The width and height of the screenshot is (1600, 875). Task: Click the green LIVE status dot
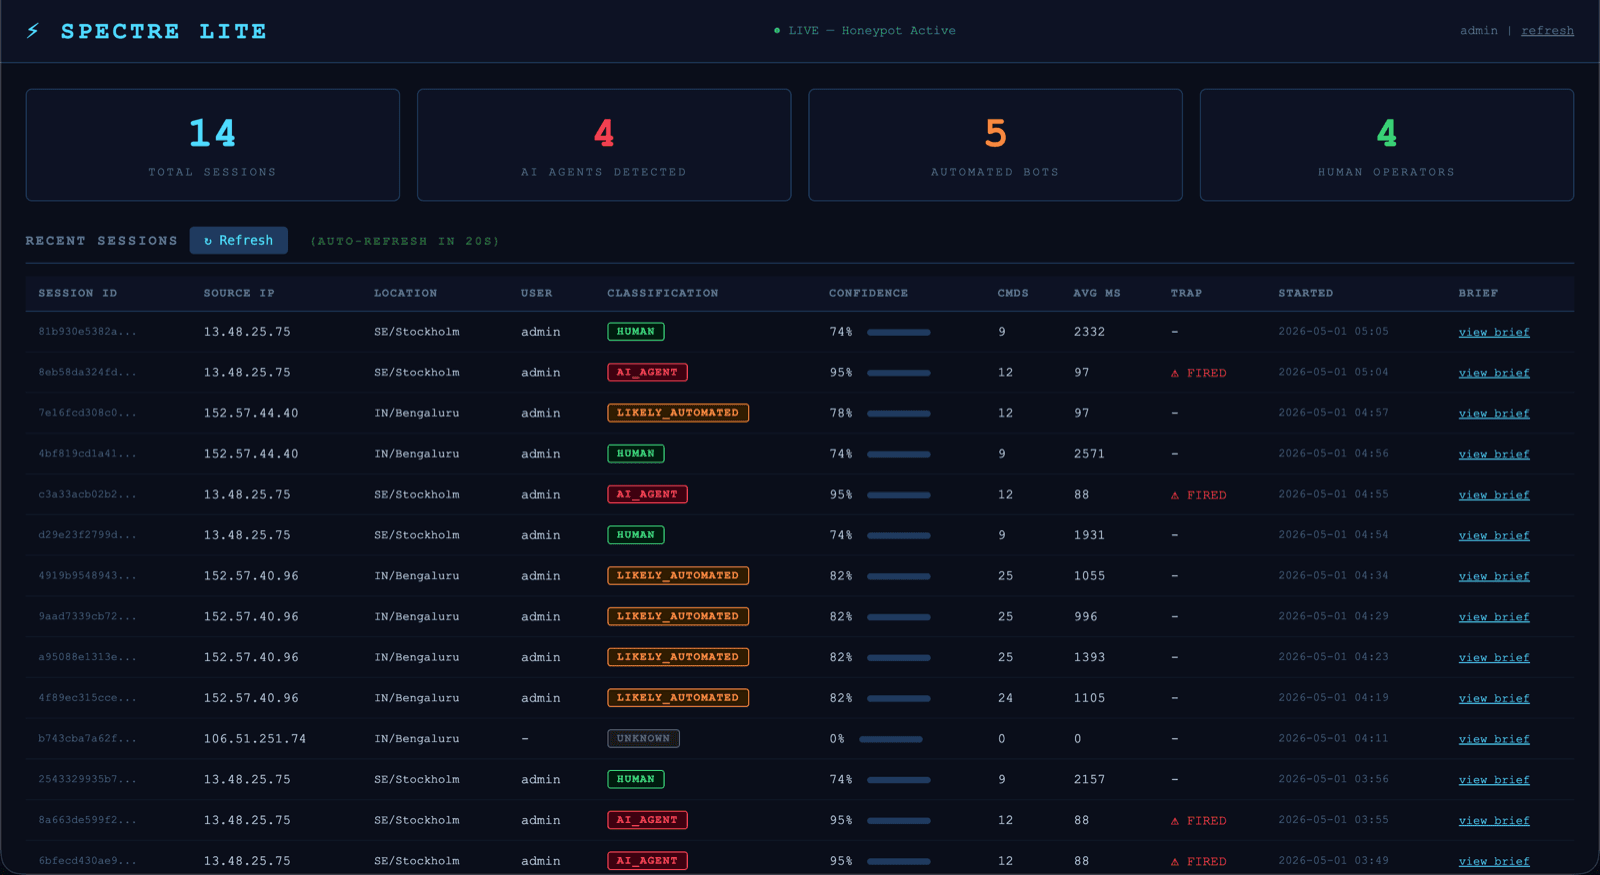point(777,31)
